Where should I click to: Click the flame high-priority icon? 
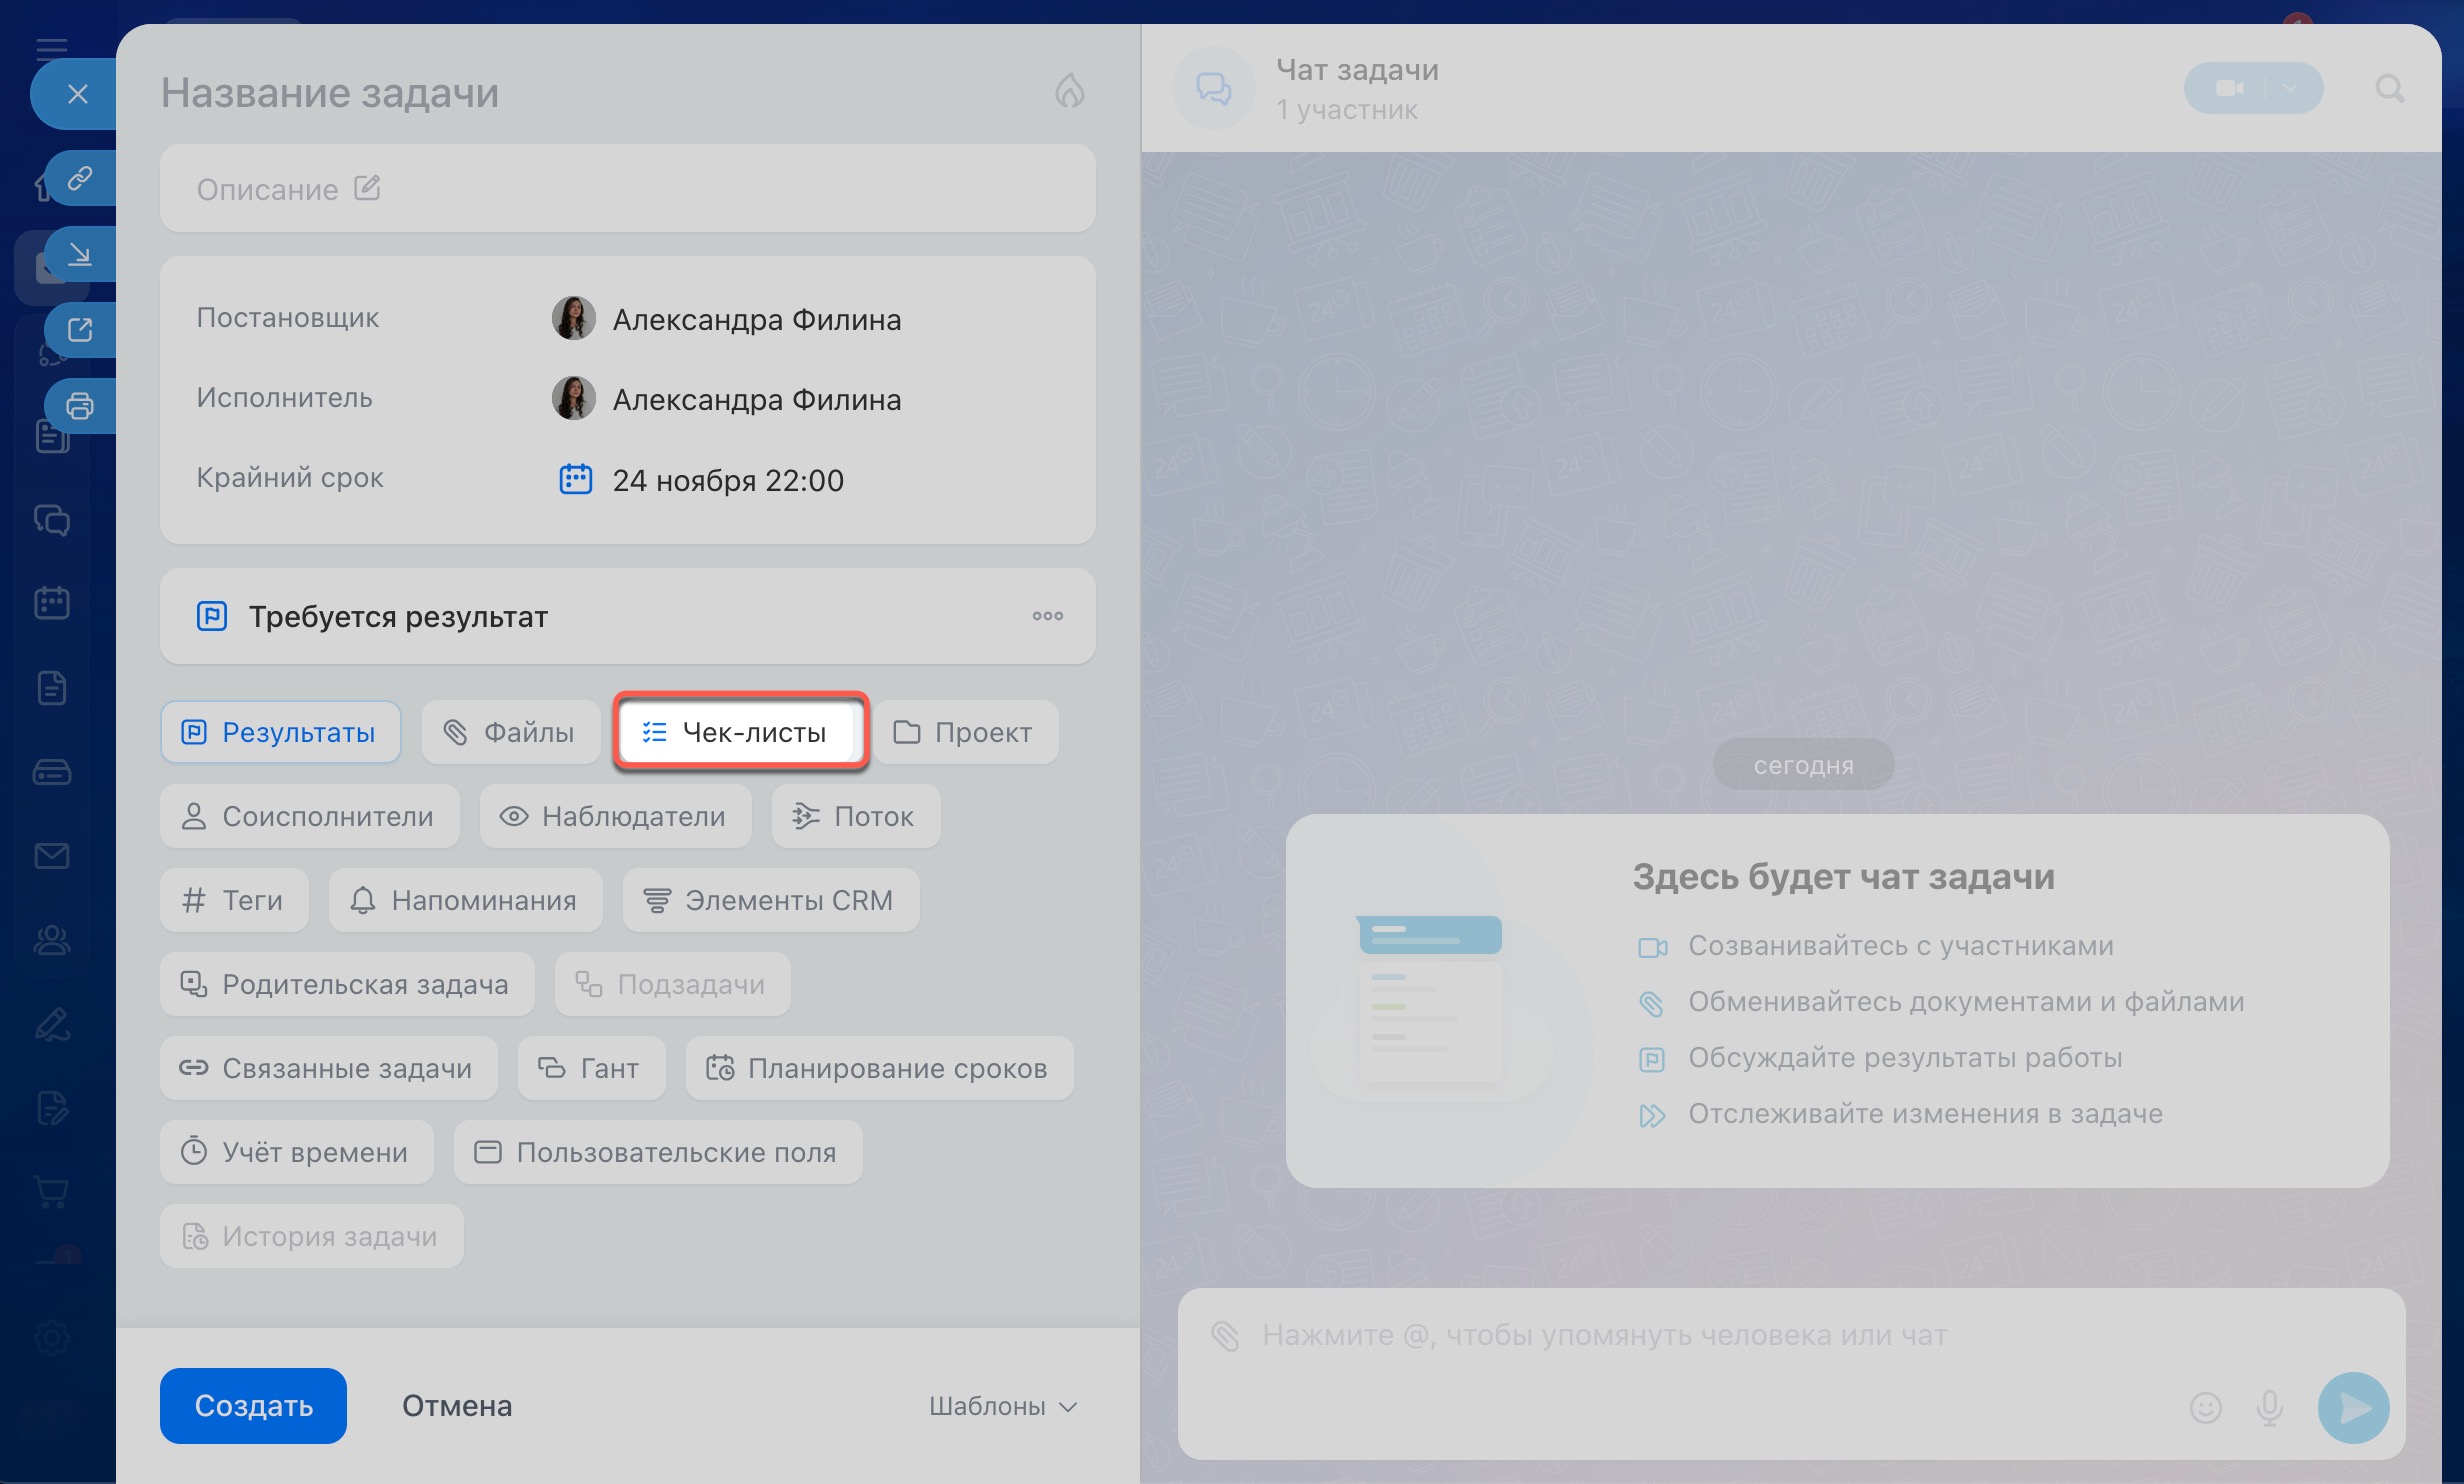[x=1069, y=91]
